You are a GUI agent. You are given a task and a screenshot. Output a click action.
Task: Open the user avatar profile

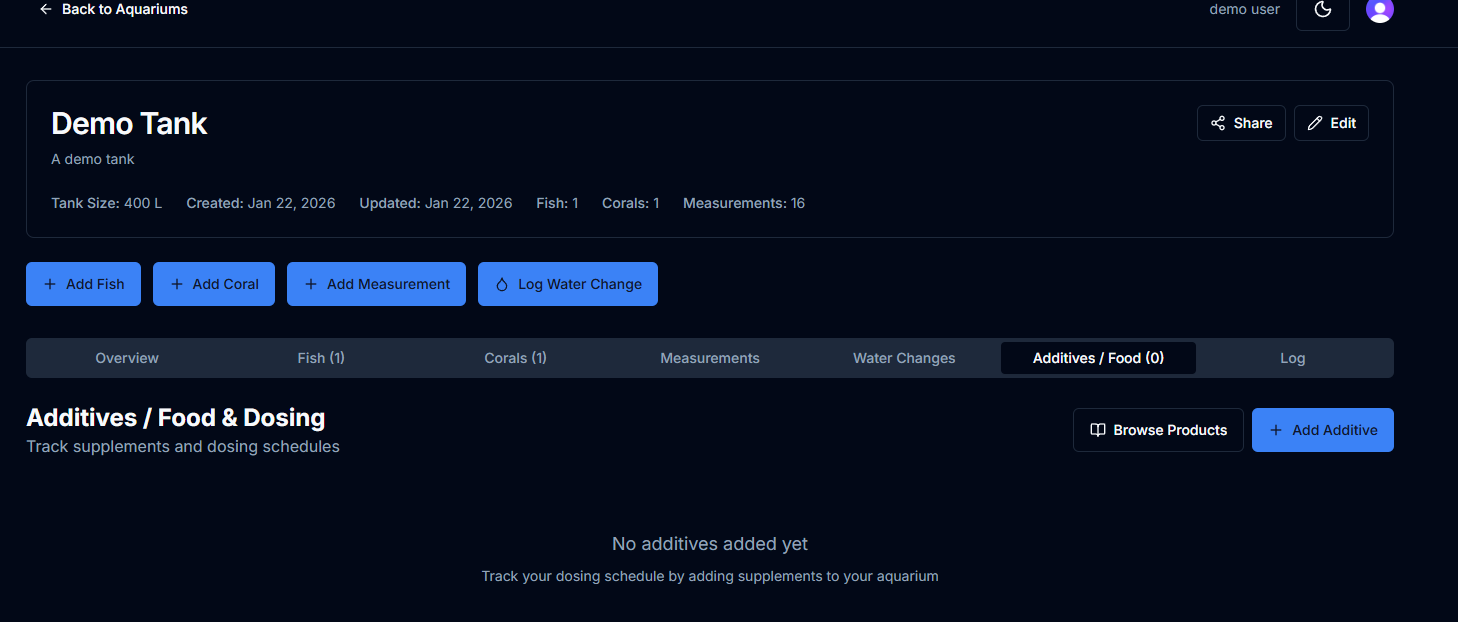coord(1379,10)
